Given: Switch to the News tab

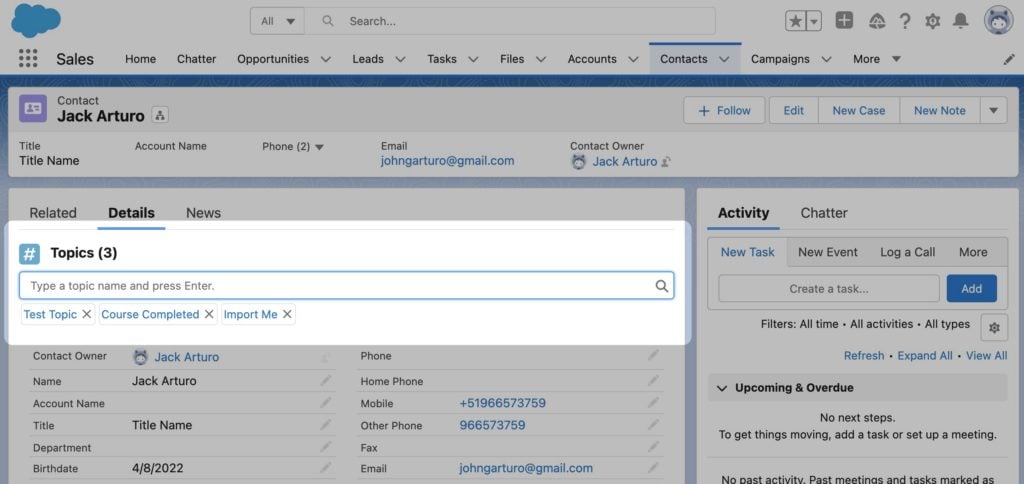Looking at the screenshot, I should click(203, 212).
